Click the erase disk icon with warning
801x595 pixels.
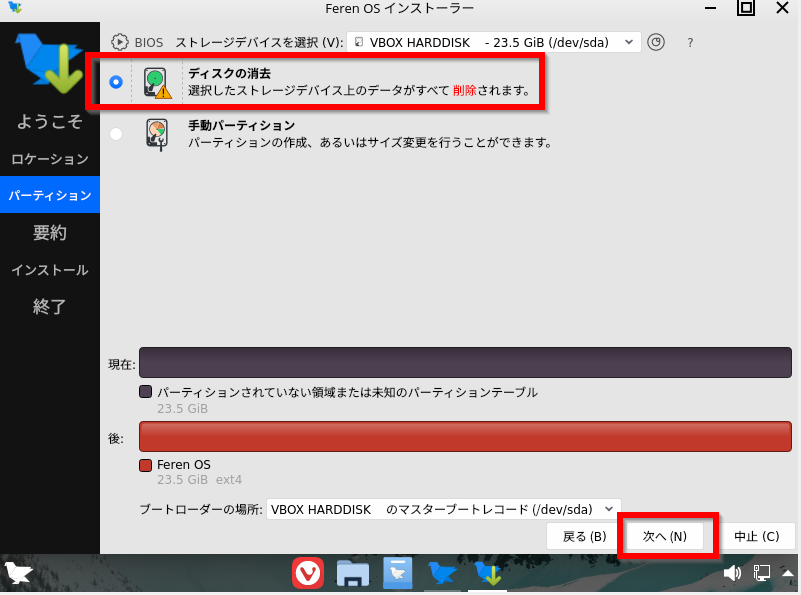pyautogui.click(x=157, y=82)
